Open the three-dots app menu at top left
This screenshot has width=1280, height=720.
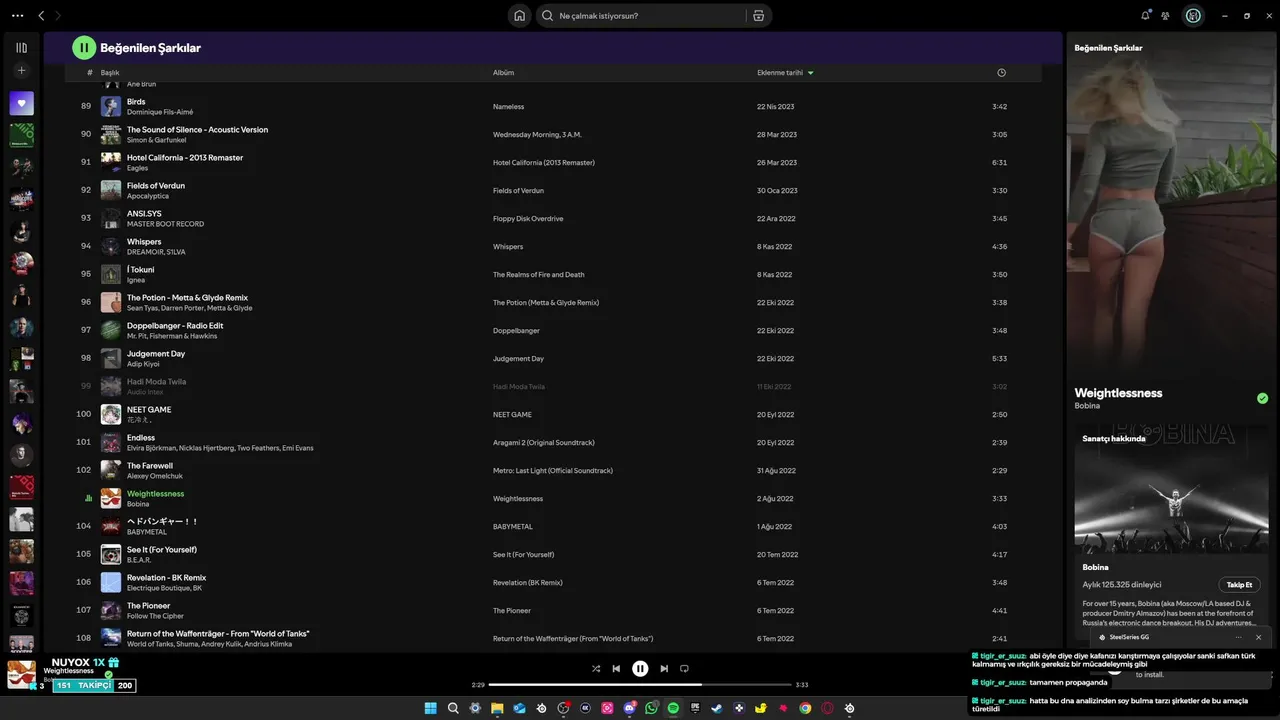point(17,16)
